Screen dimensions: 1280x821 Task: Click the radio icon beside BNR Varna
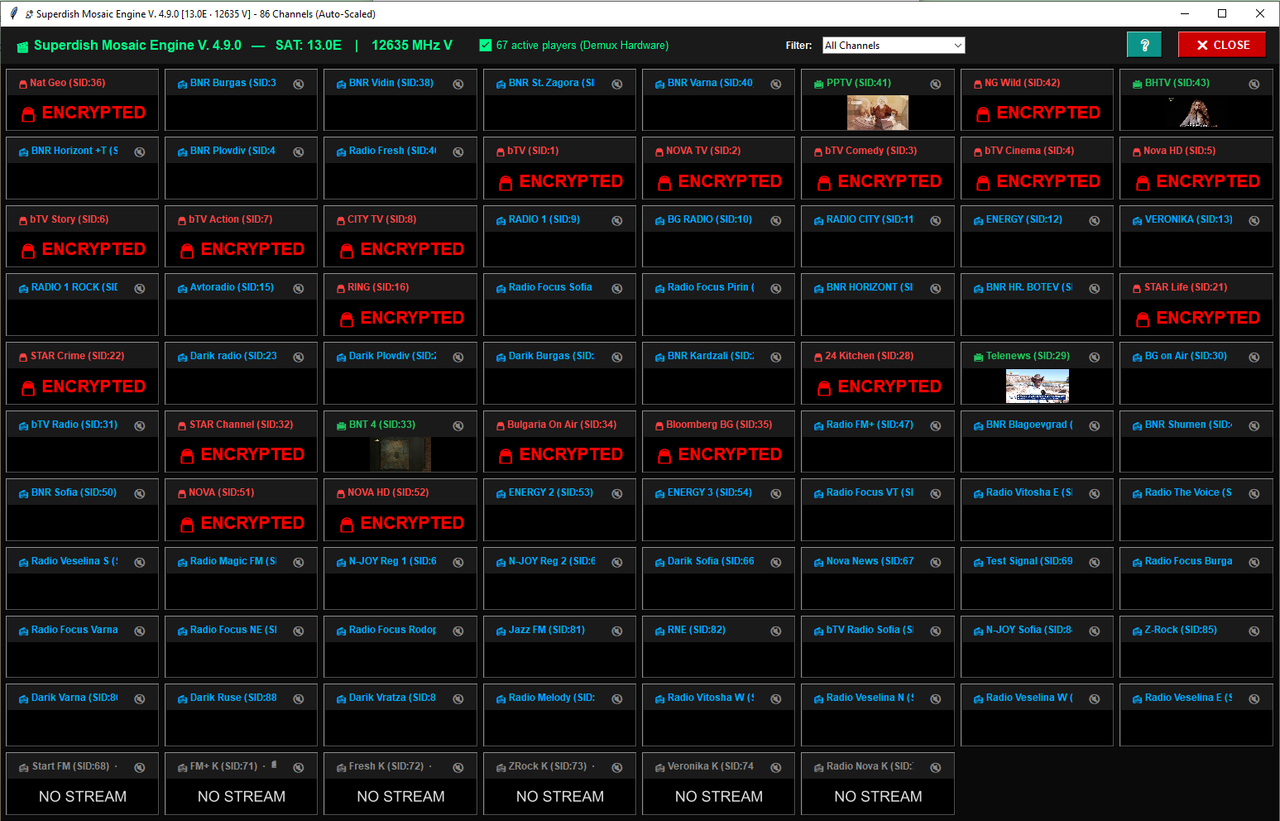point(660,84)
